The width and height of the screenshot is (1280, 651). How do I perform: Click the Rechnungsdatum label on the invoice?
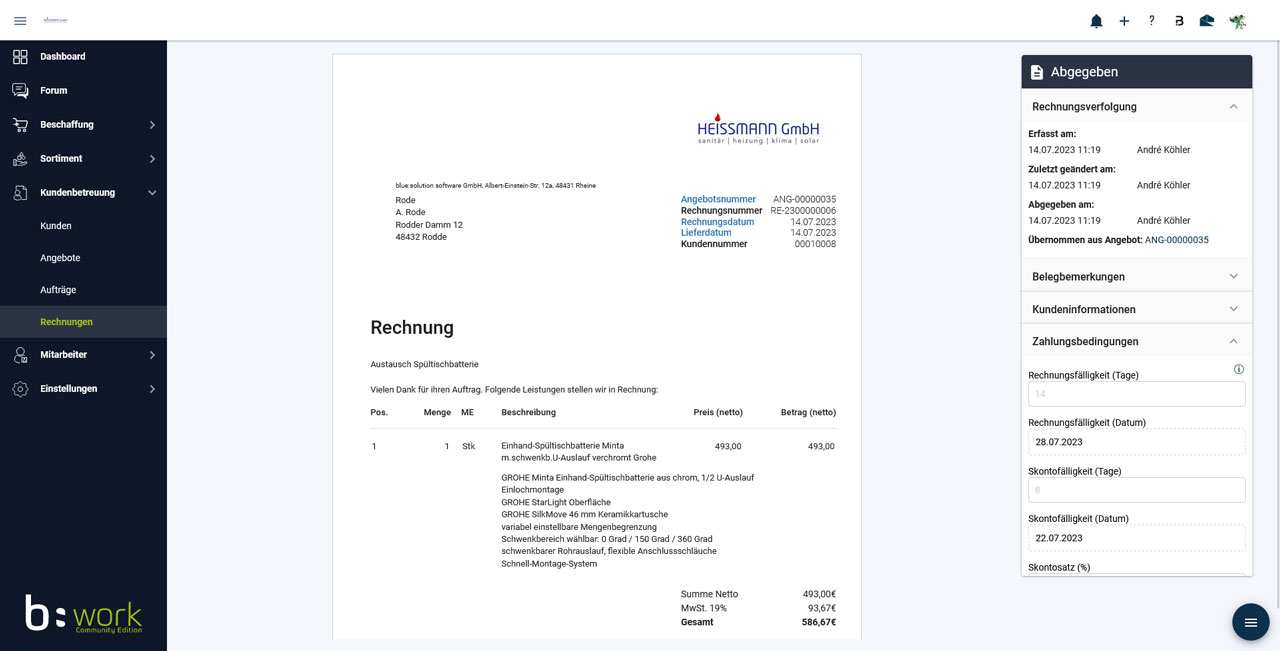click(x=718, y=222)
